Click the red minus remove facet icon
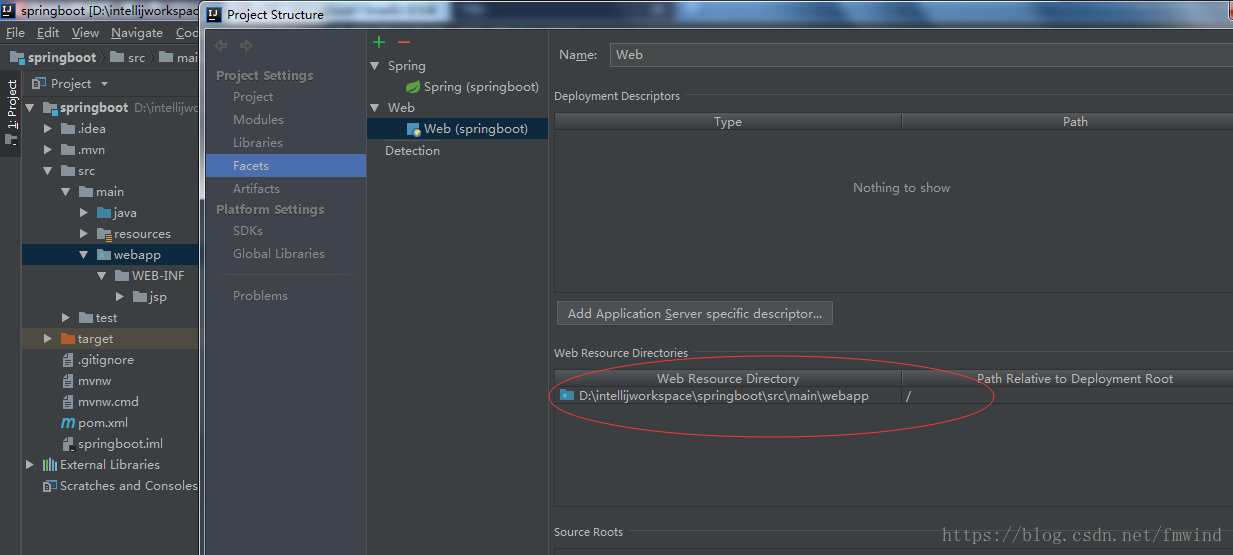1233x555 pixels. pyautogui.click(x=404, y=42)
